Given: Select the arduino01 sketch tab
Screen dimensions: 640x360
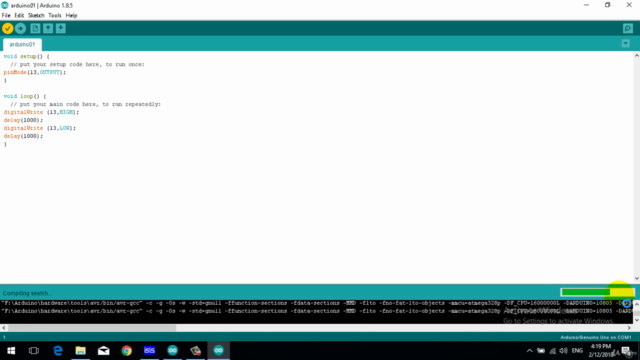Looking at the screenshot, I should 22,44.
